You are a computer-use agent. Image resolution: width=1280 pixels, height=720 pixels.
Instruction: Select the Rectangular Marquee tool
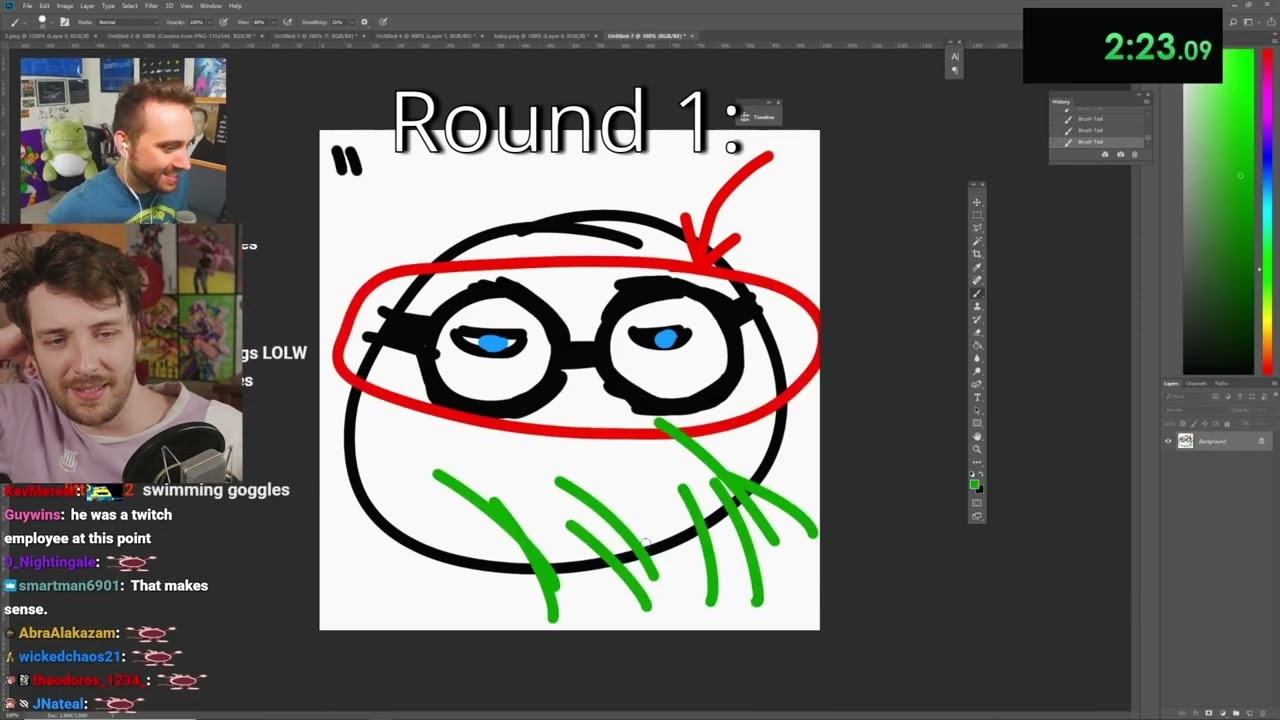point(977,215)
